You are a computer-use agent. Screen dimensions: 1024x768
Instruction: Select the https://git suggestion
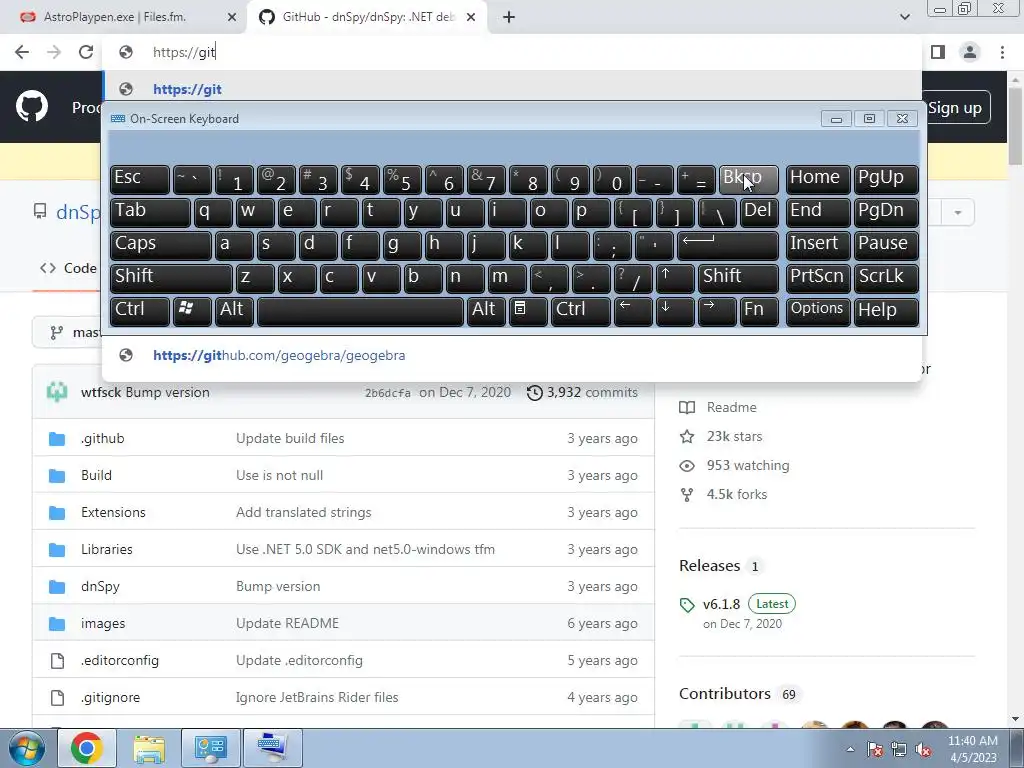(513, 89)
